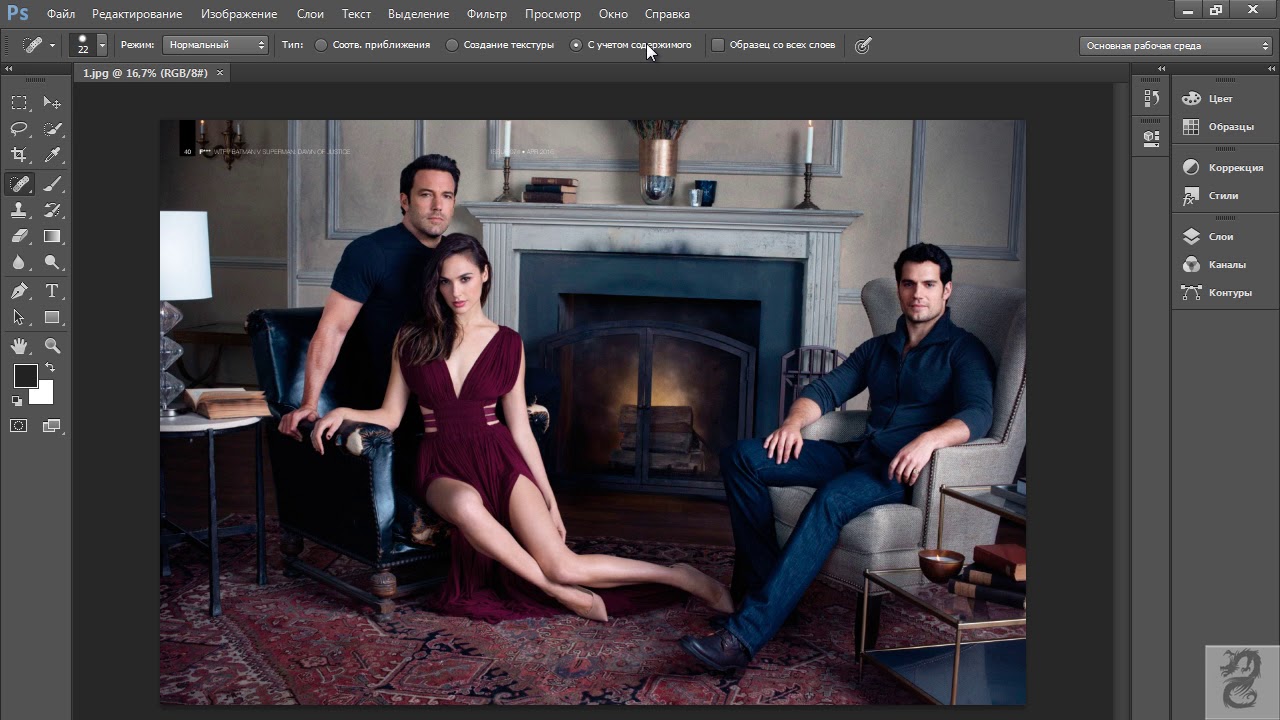Screen dimensions: 1280x720
Task: Close the 1.jpg document tab
Action: [x=220, y=73]
